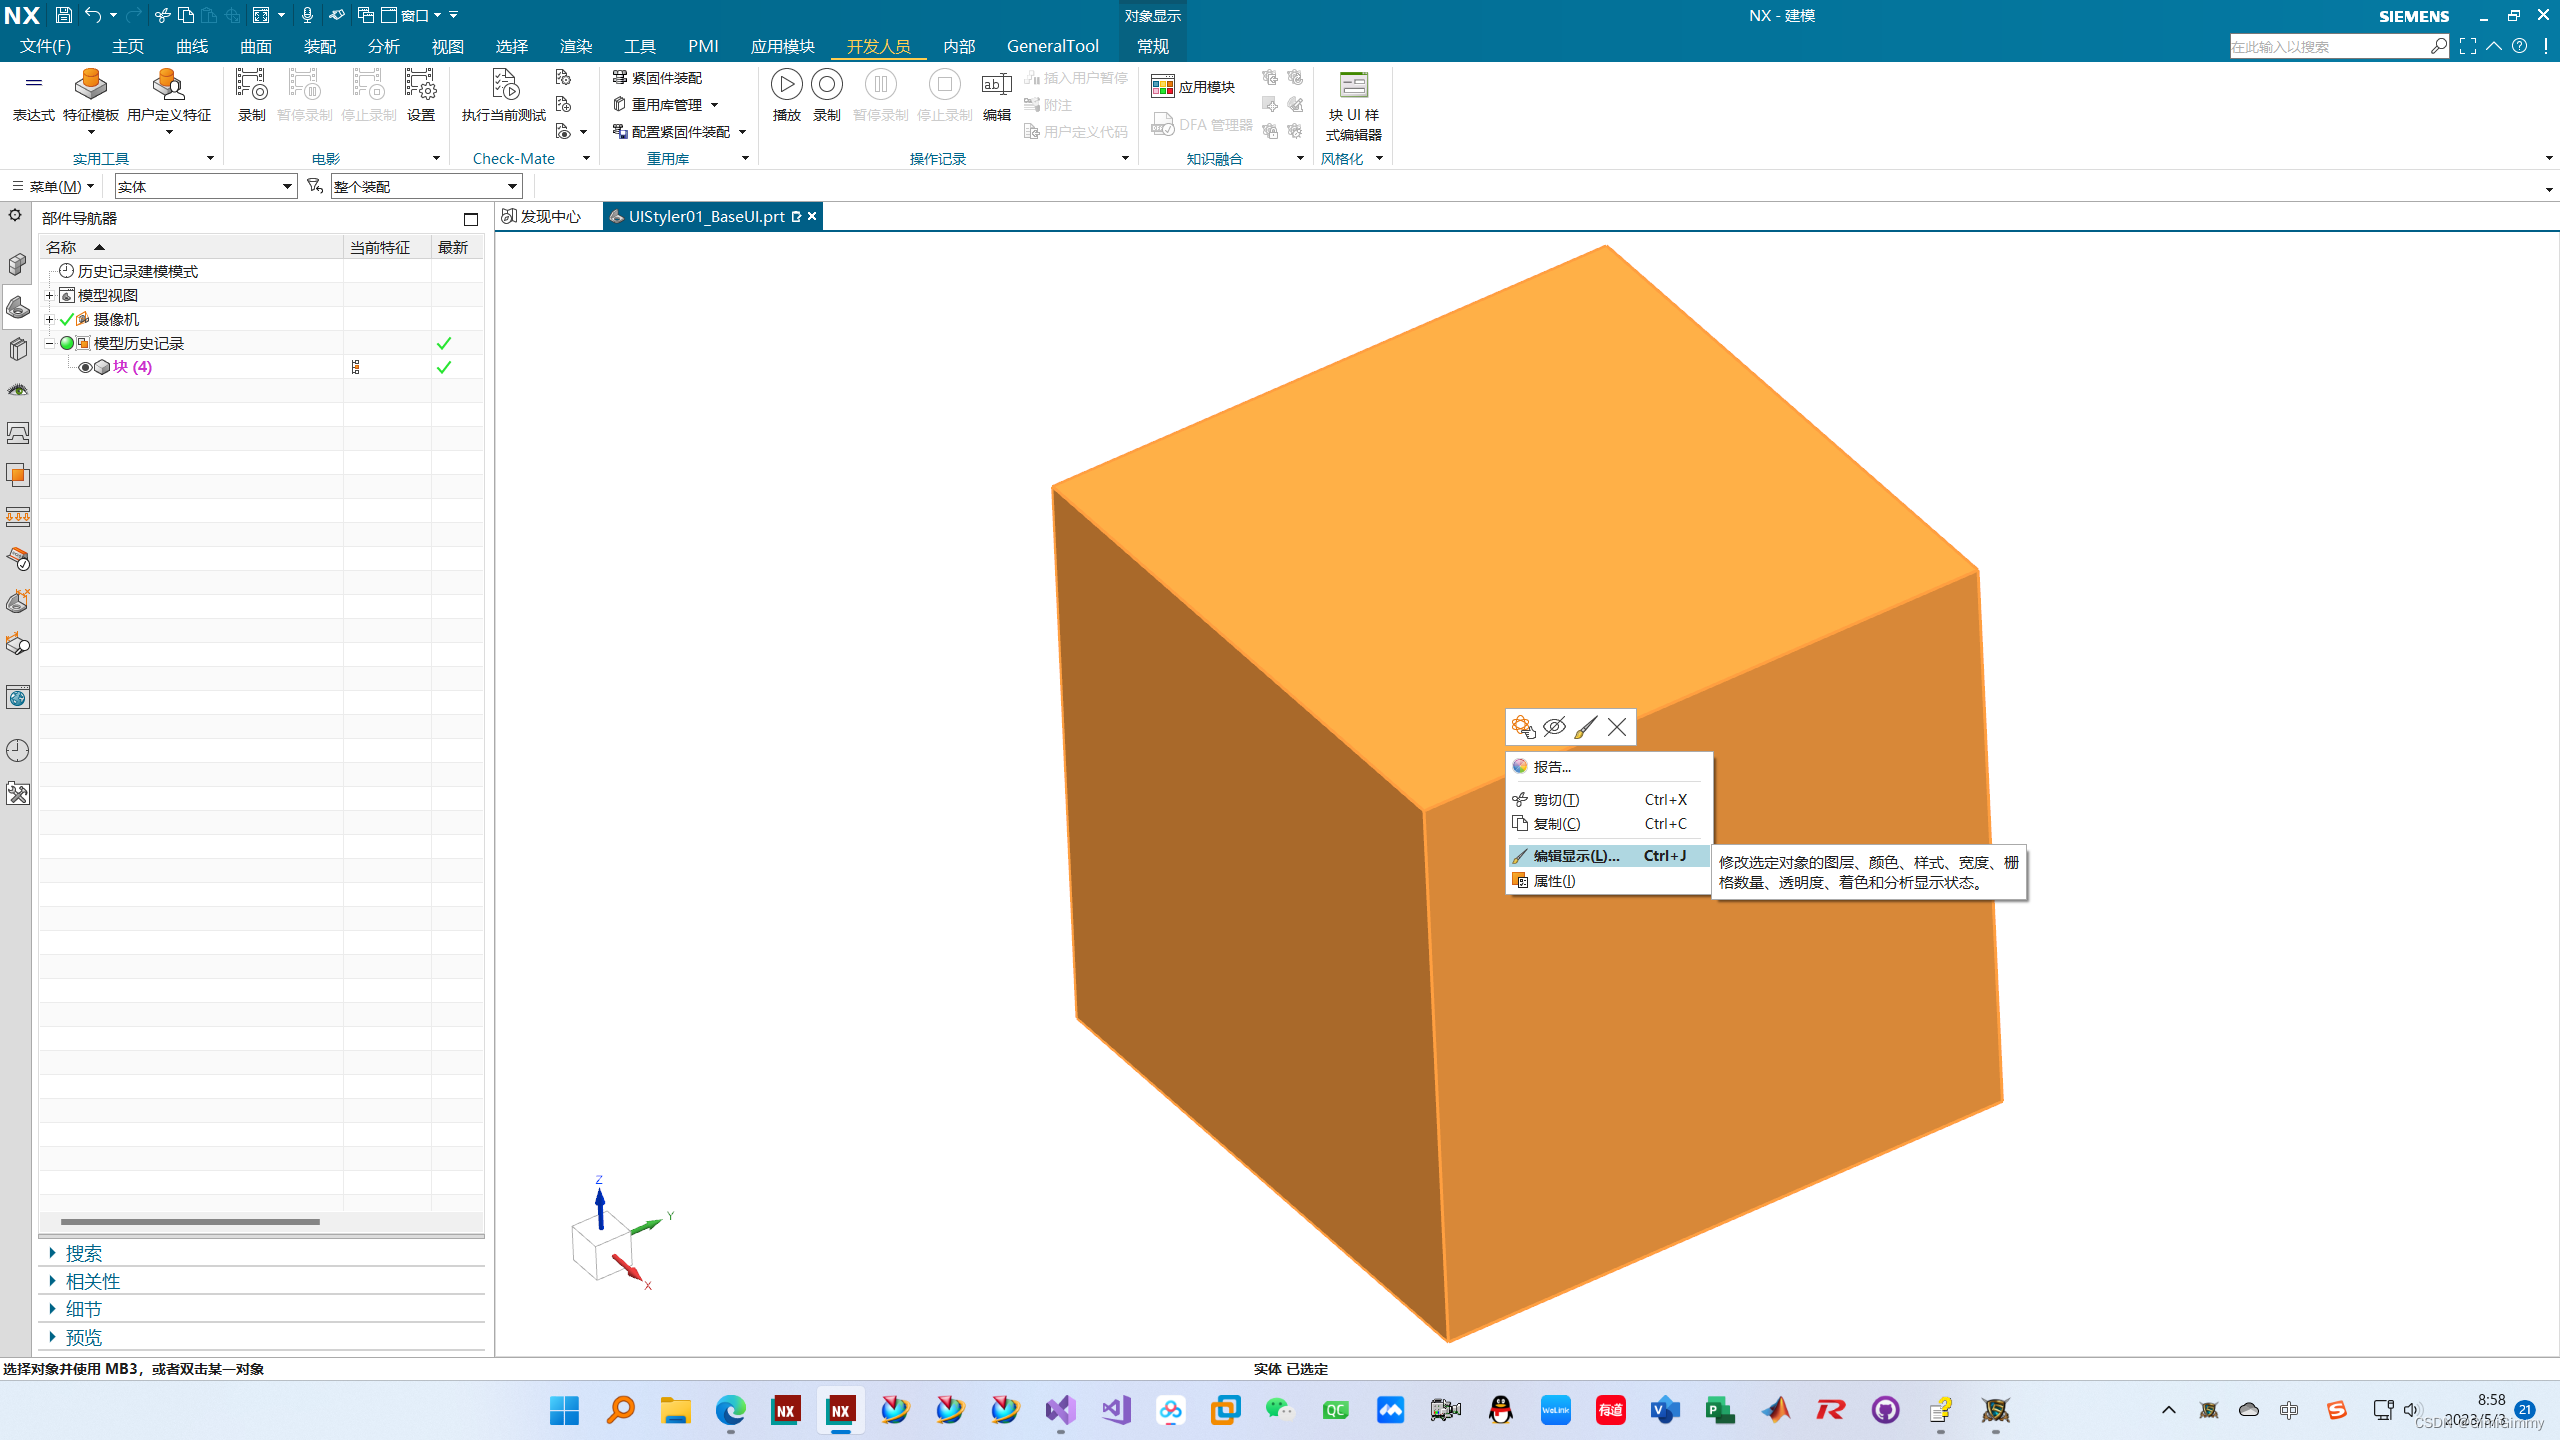
Task: Click the resource bar settings gear
Action: (x=15, y=215)
